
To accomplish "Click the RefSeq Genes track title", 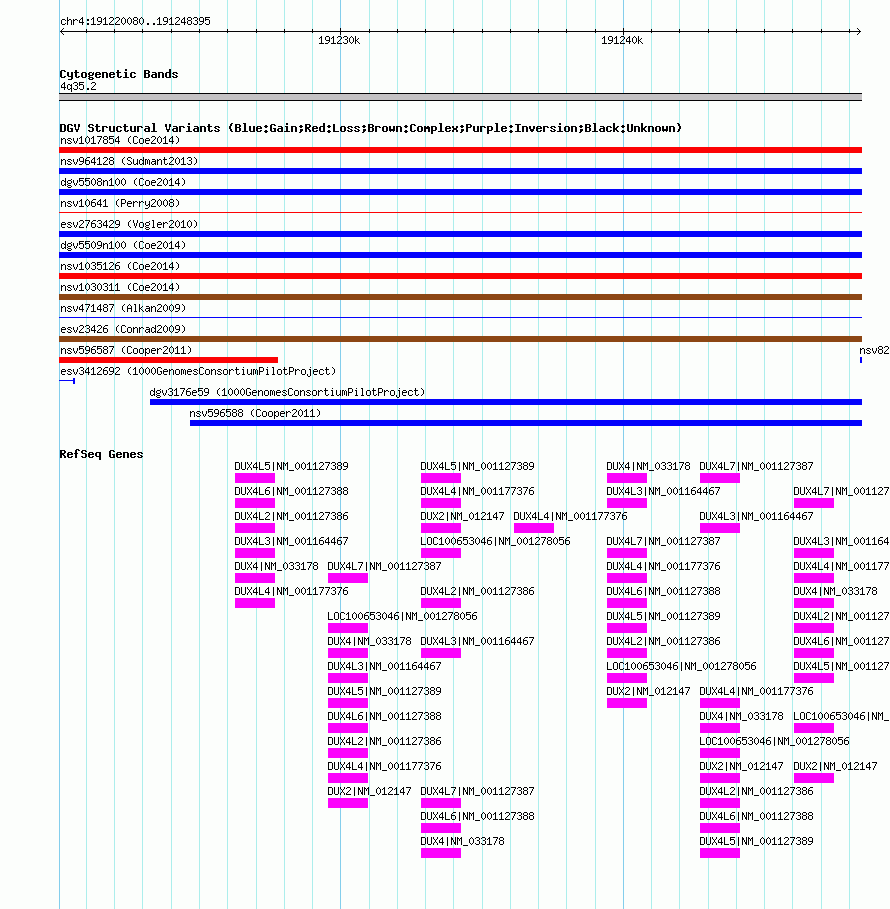I will [101, 454].
